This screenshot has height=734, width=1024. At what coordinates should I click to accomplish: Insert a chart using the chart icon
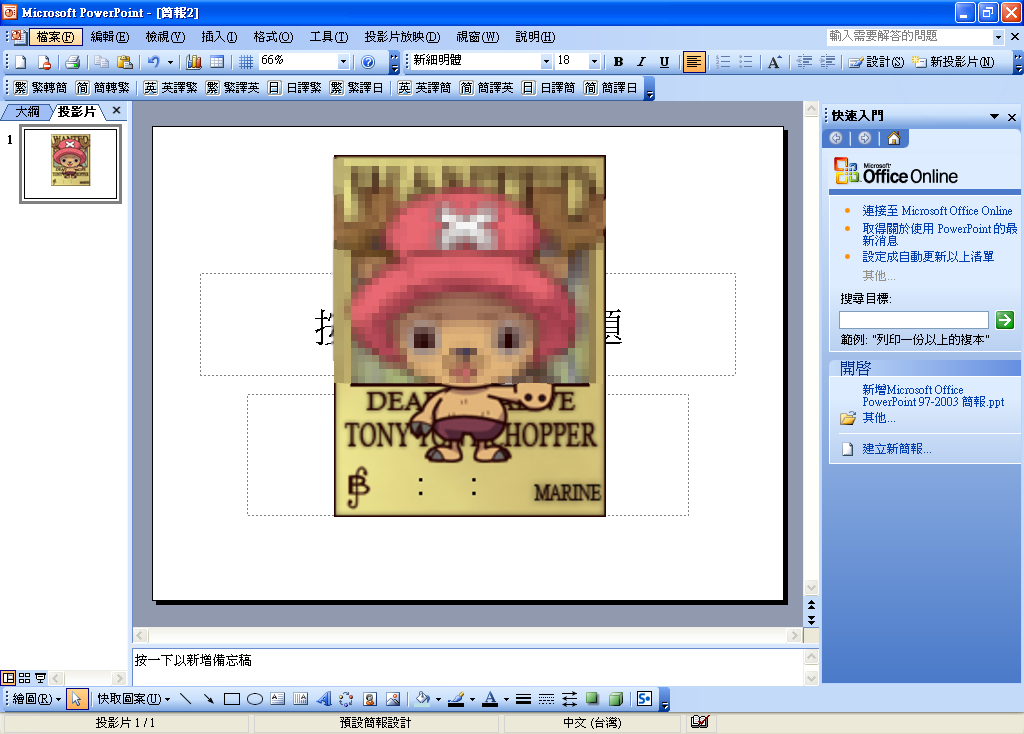(194, 62)
